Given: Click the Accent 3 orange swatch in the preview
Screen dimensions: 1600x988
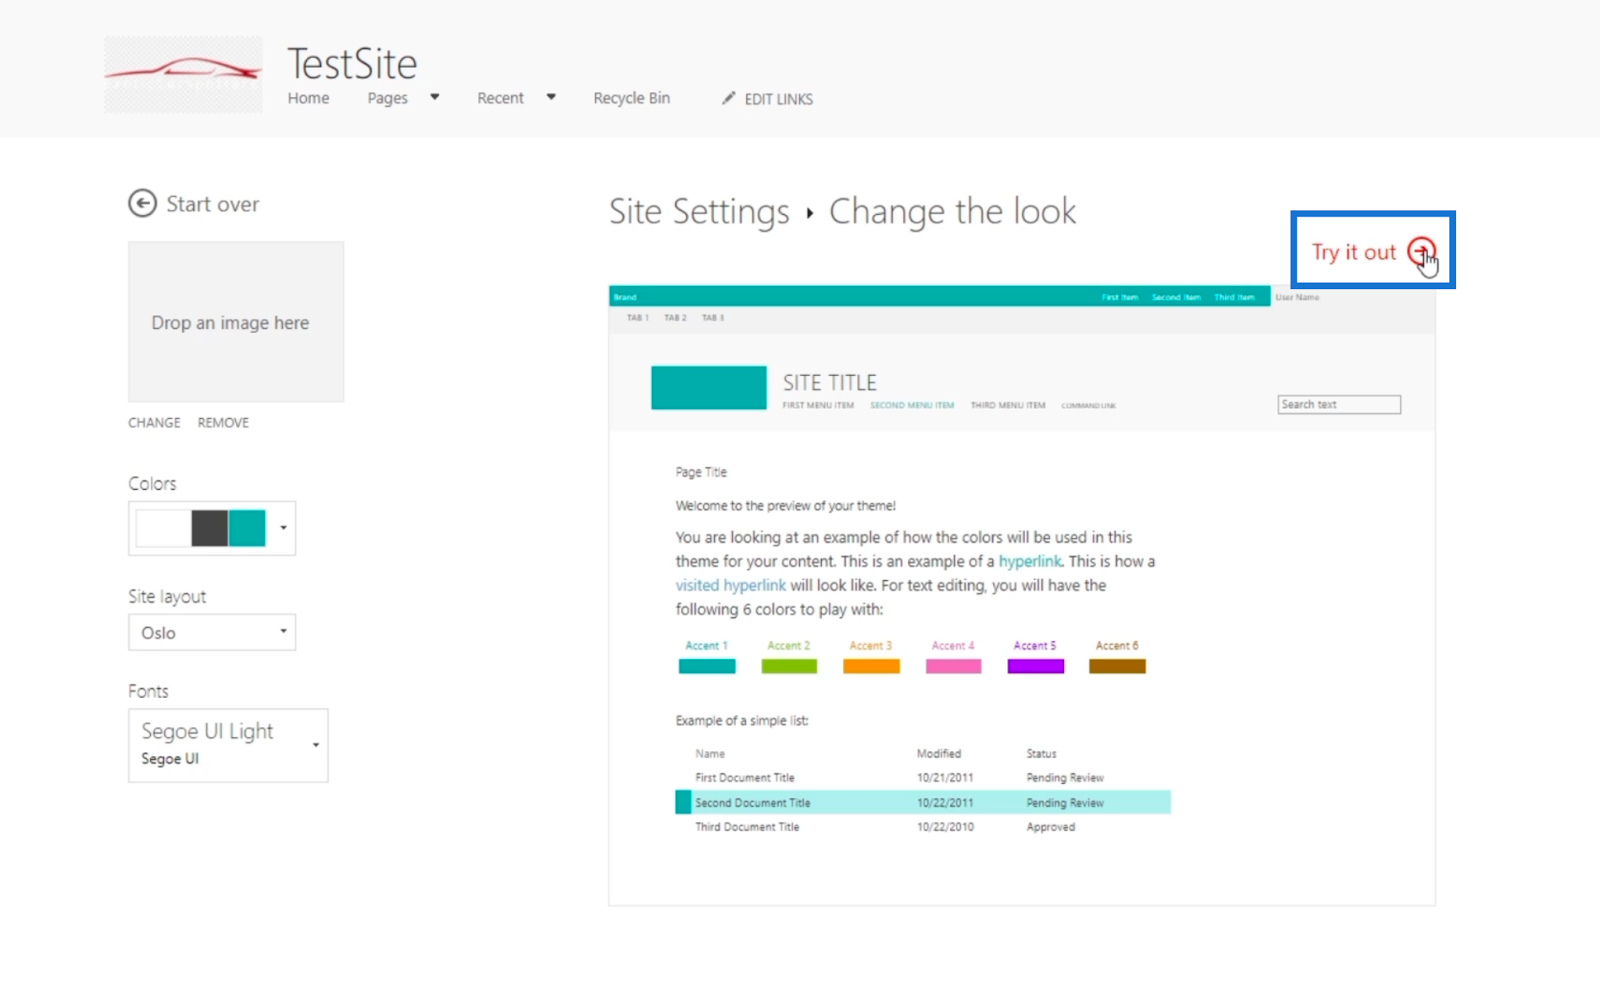Looking at the screenshot, I should point(871,666).
